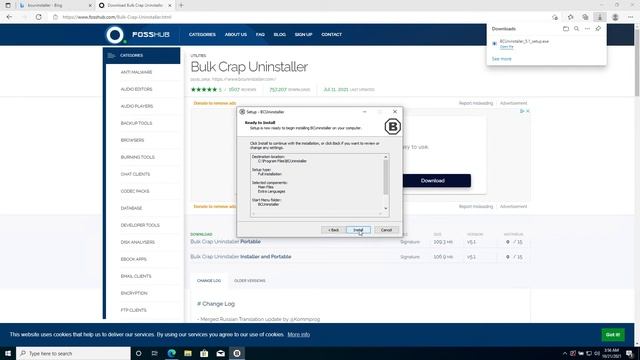Refresh the browser page
The height and width of the screenshot is (360, 640).
[39, 17]
